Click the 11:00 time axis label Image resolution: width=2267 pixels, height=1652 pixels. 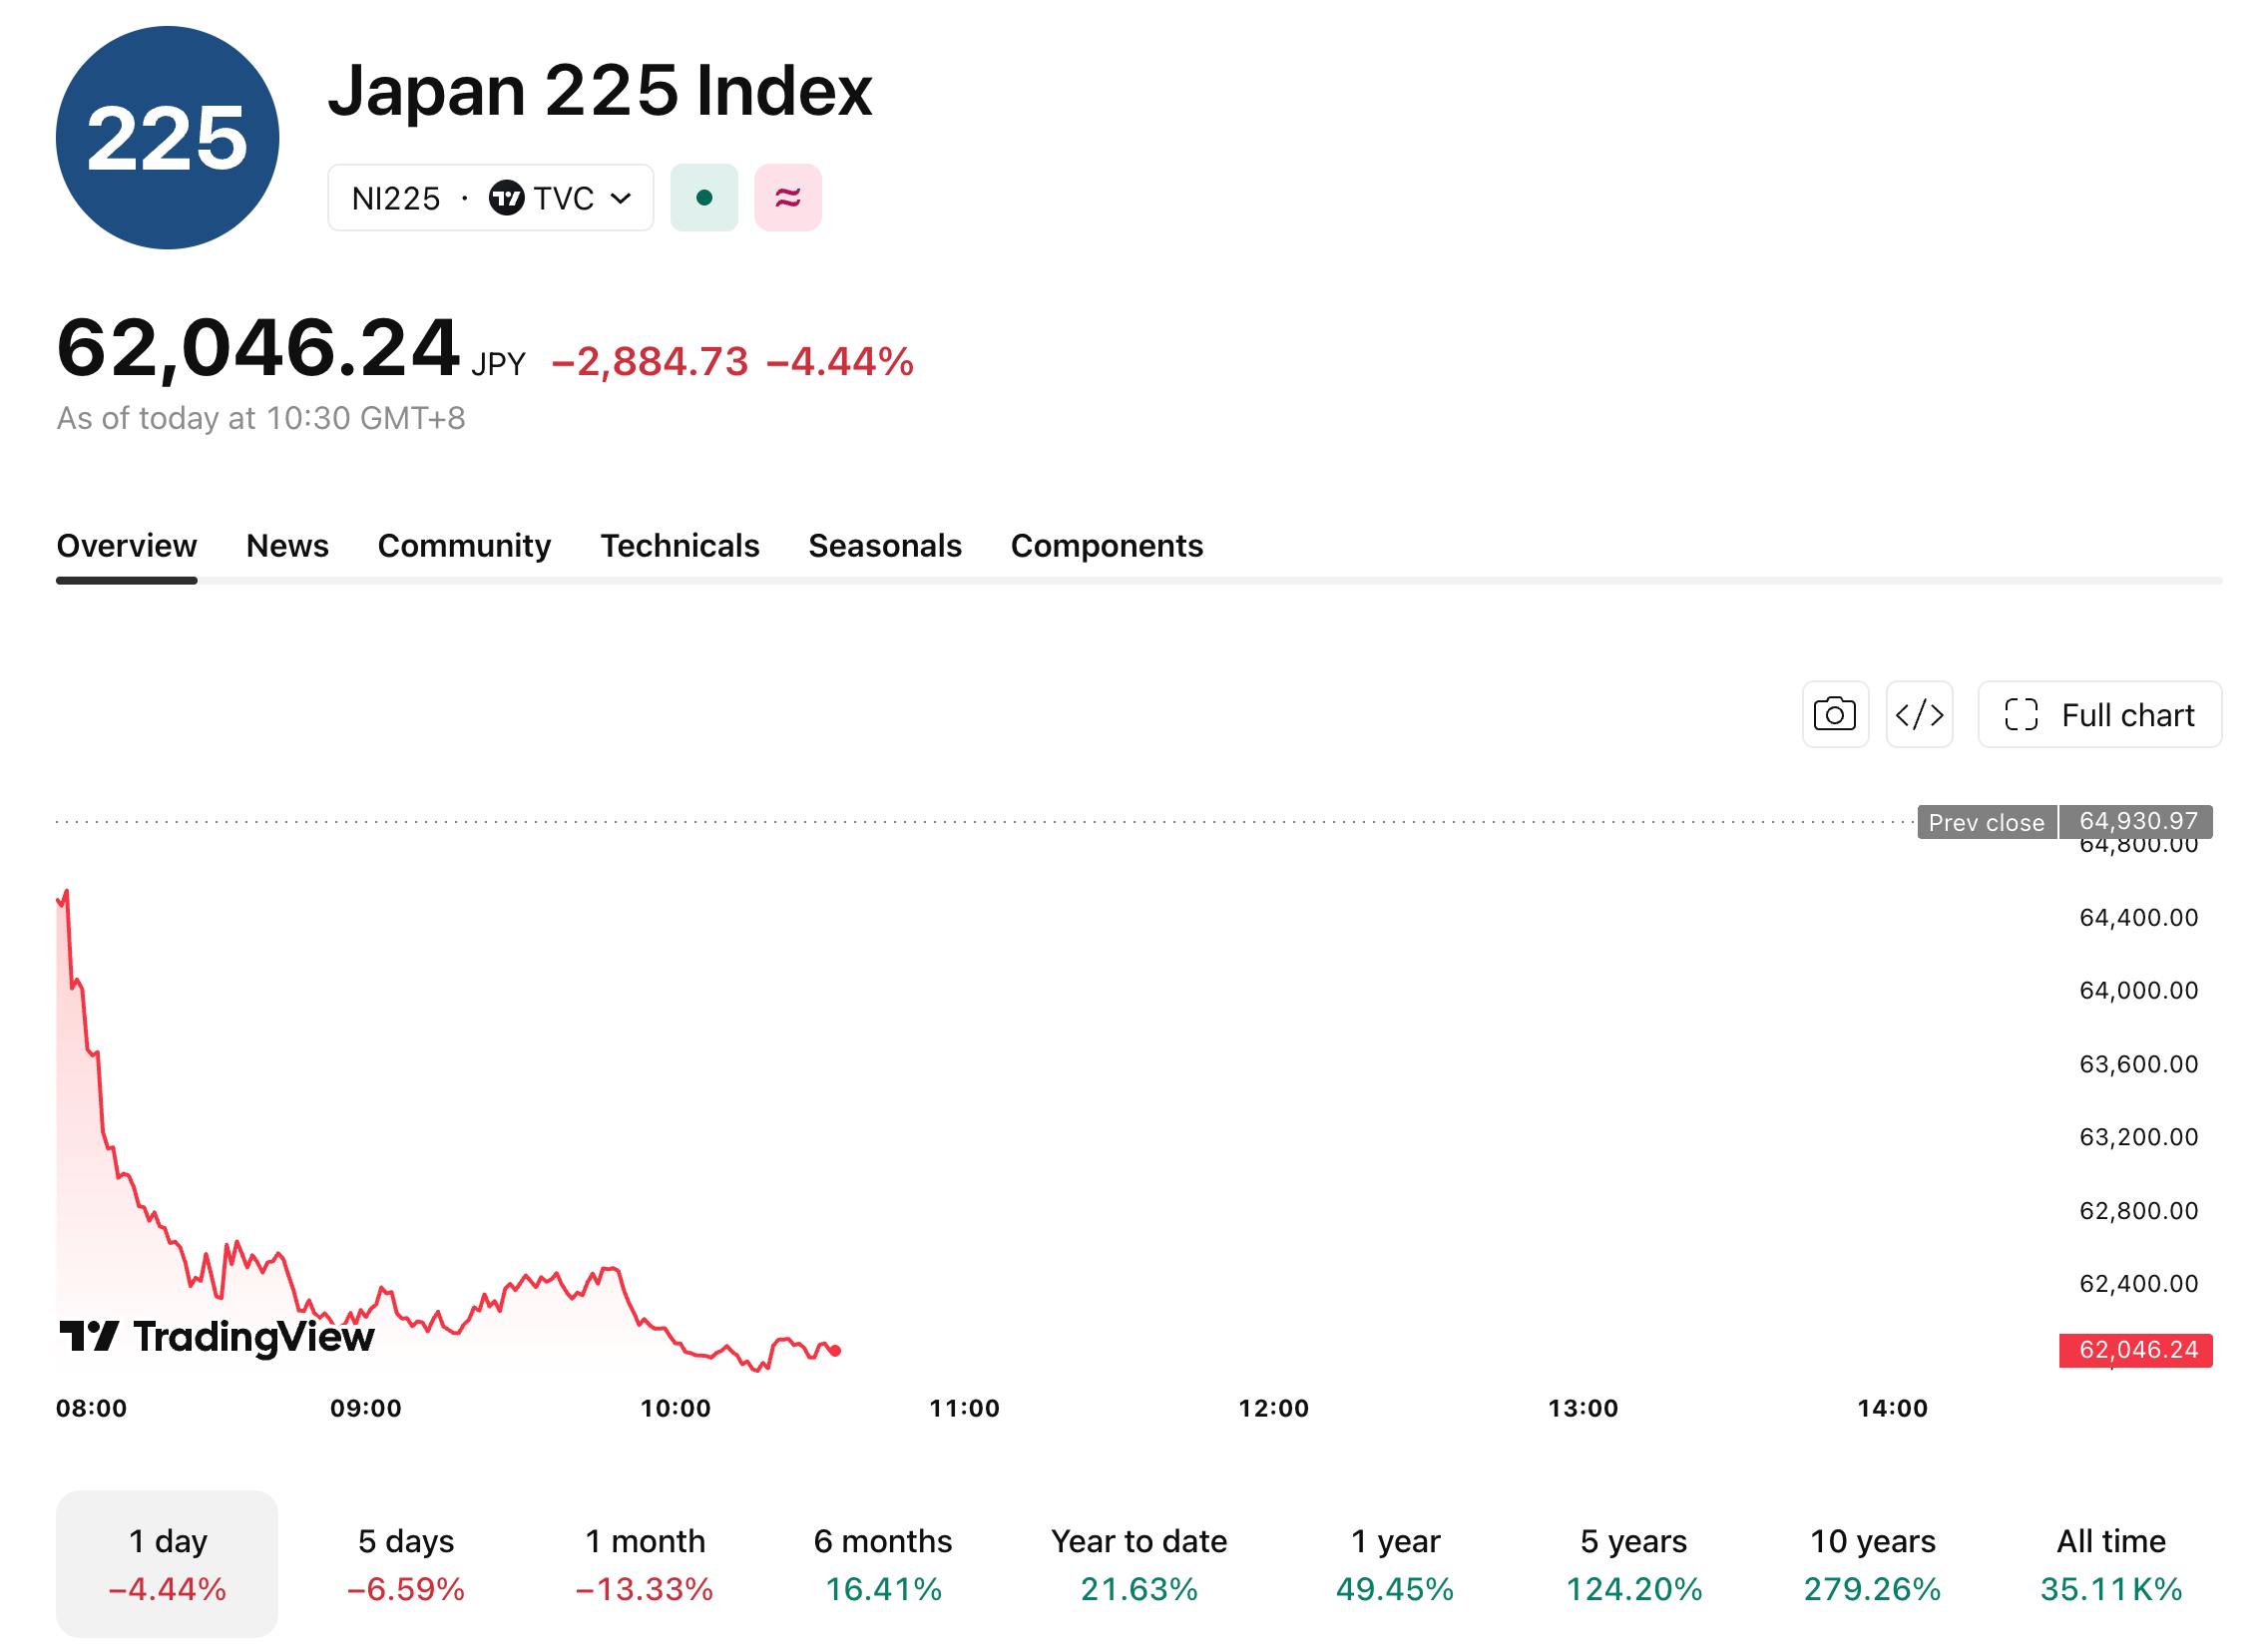tap(965, 1409)
